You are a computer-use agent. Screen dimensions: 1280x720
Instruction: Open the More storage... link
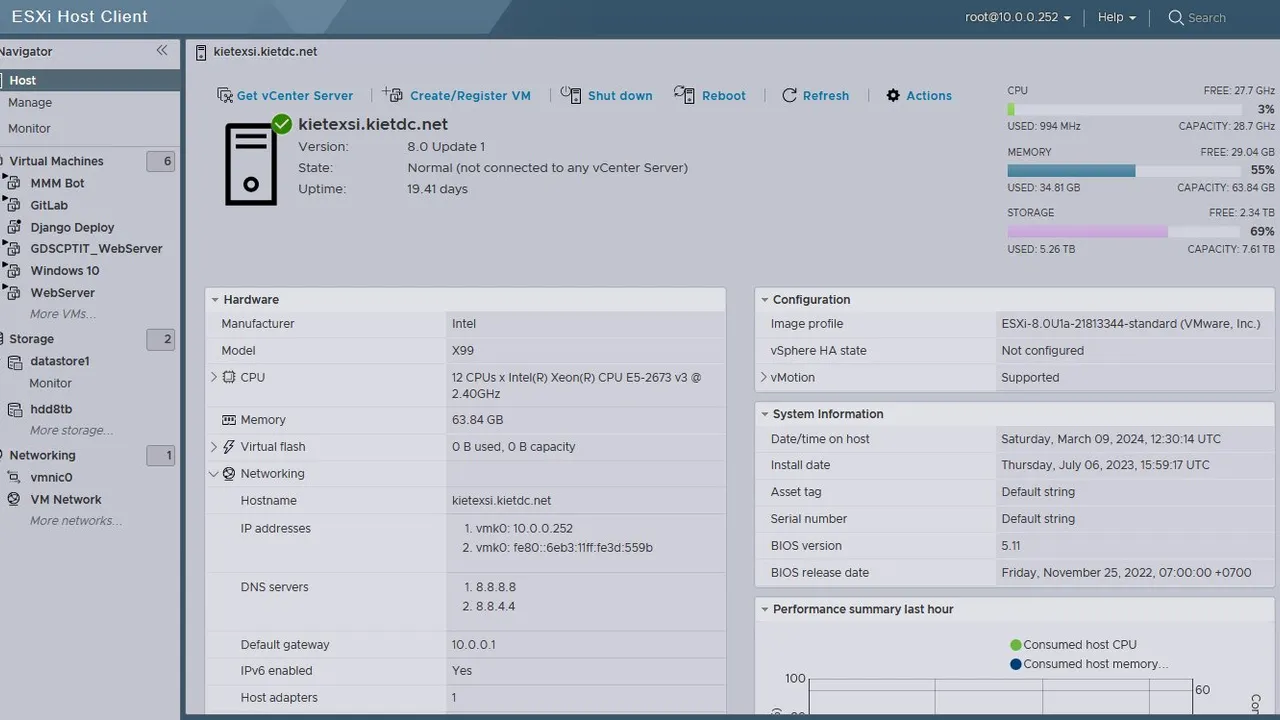(71, 431)
